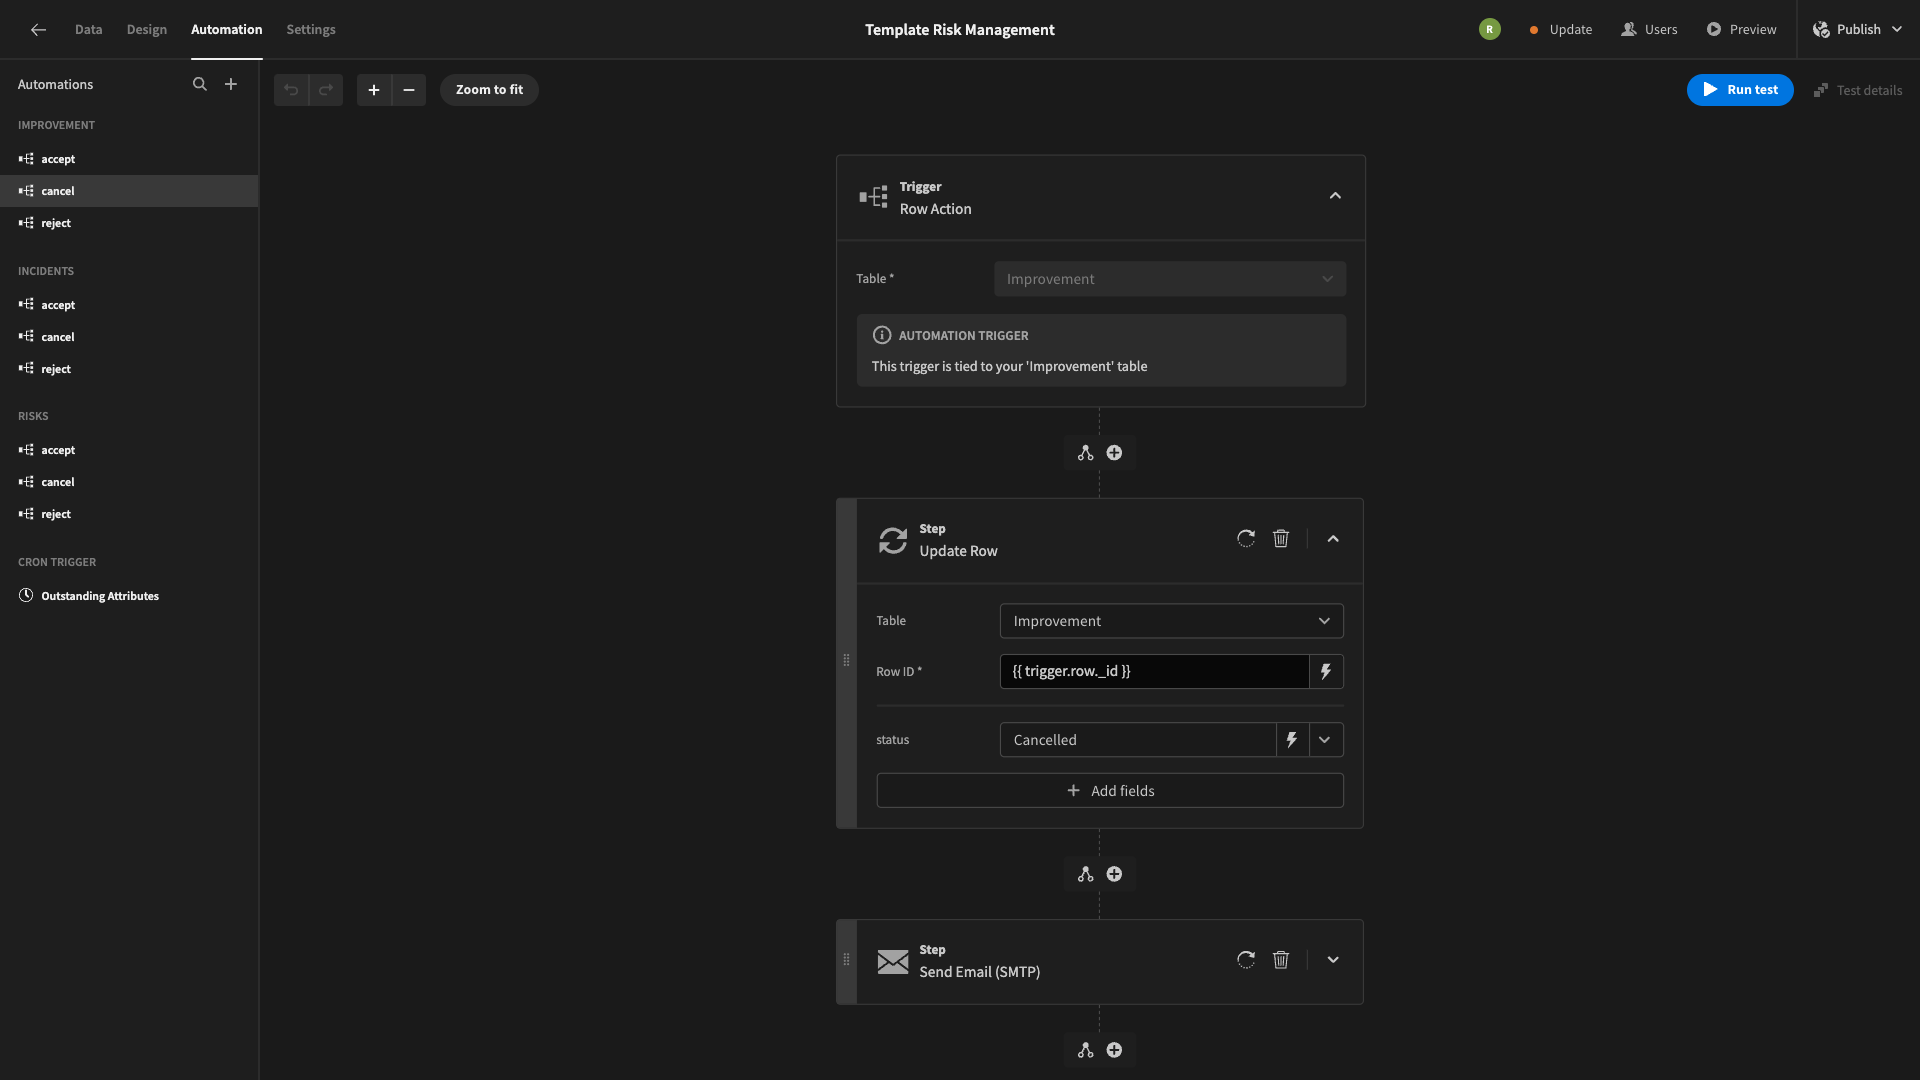Open the Cancelled status dropdown
Image resolution: width=1920 pixels, height=1080 pixels.
[x=1325, y=740]
